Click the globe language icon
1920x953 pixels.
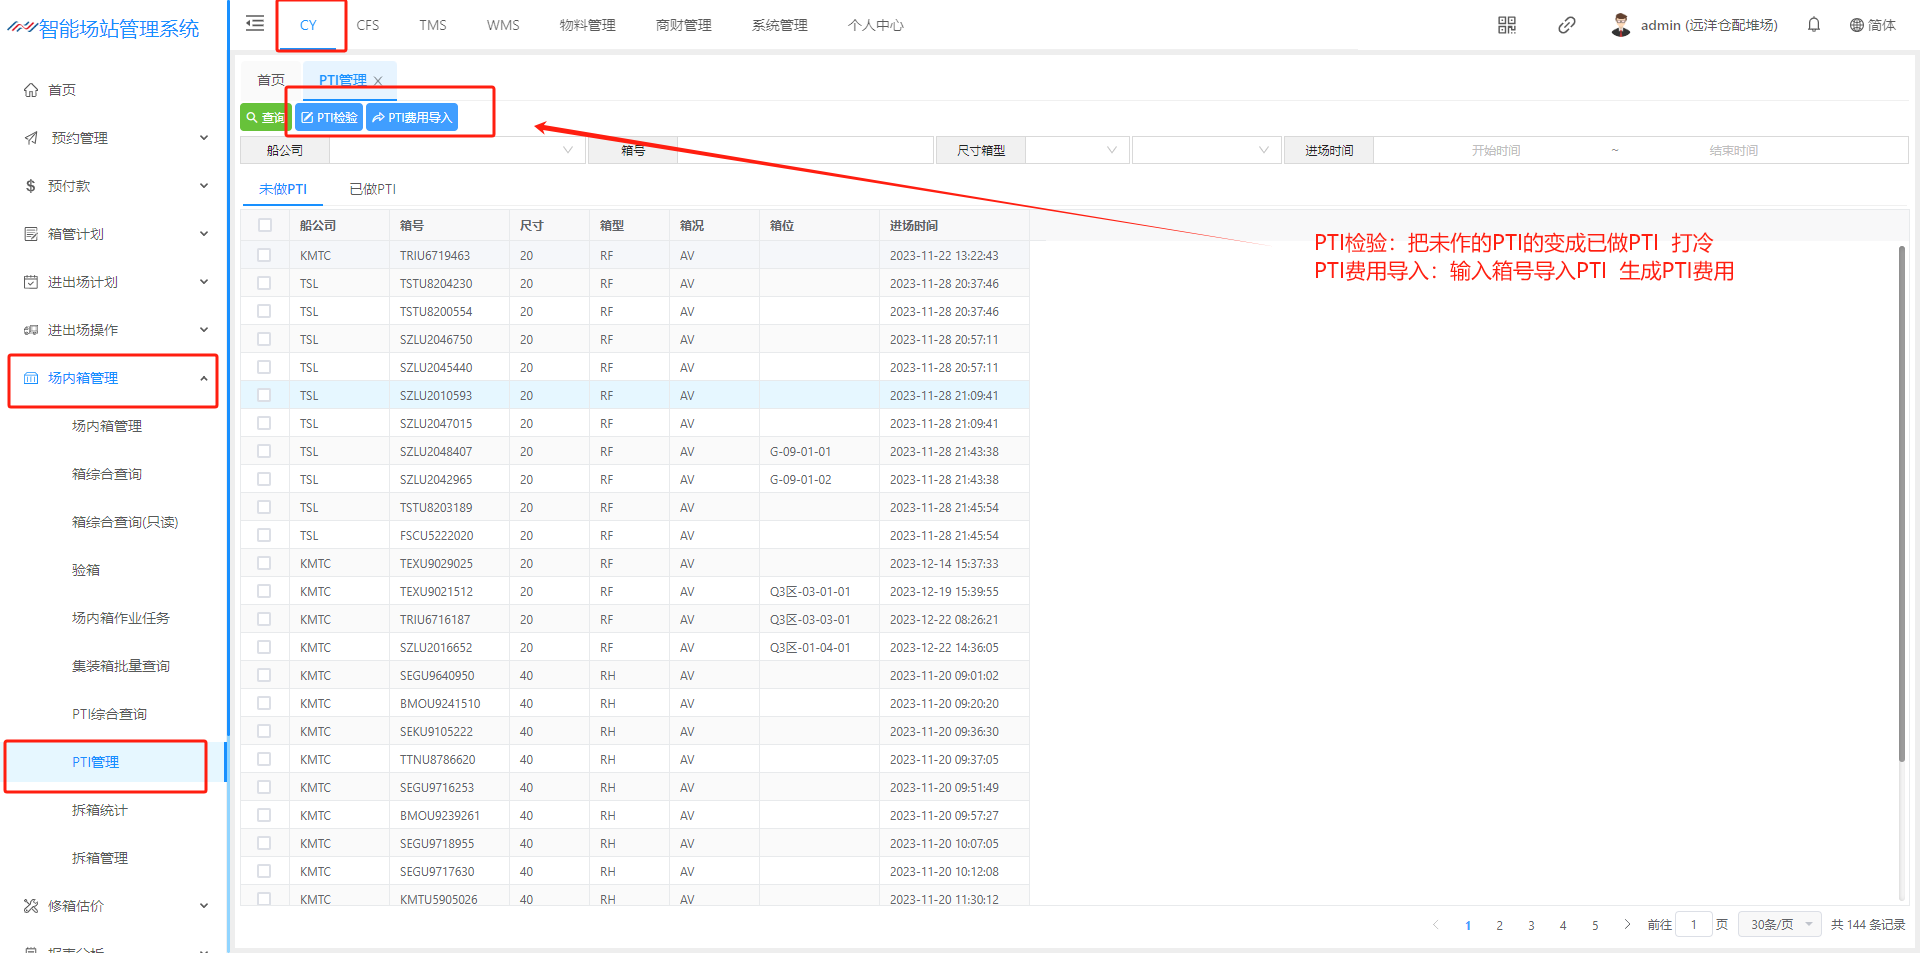click(x=1856, y=25)
